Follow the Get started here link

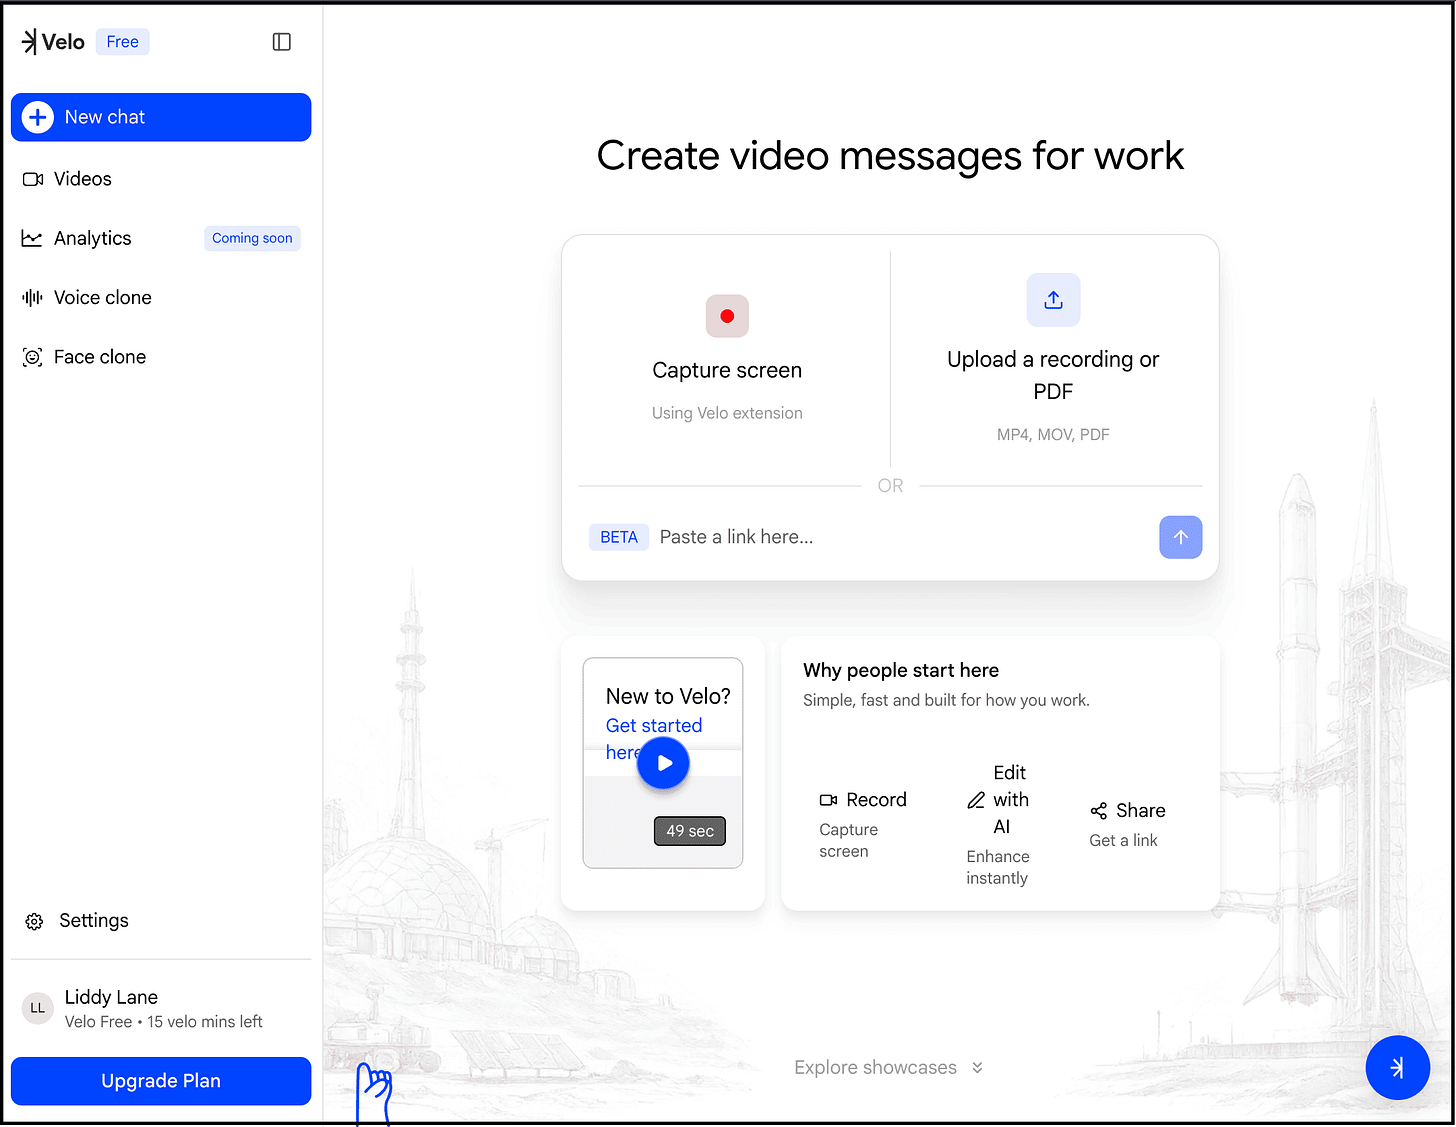654,739
